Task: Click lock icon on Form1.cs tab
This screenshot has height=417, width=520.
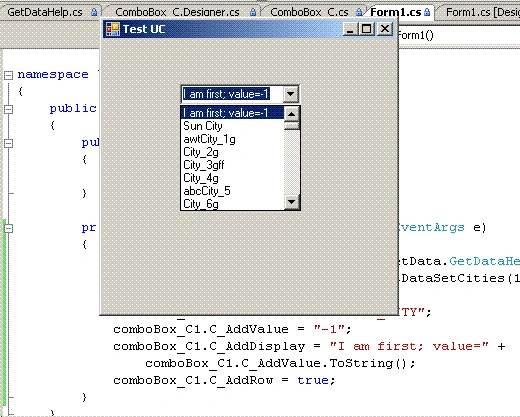Action: [427, 13]
